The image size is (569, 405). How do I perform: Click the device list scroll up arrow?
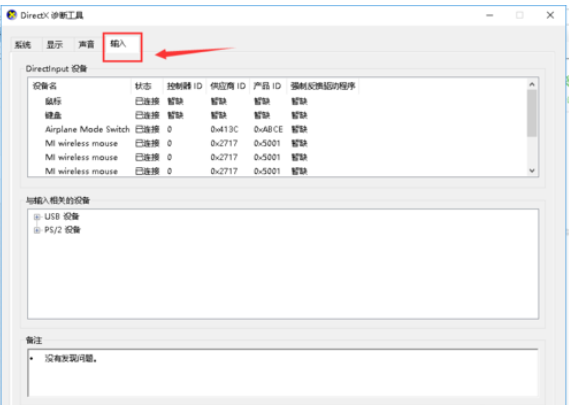532,85
